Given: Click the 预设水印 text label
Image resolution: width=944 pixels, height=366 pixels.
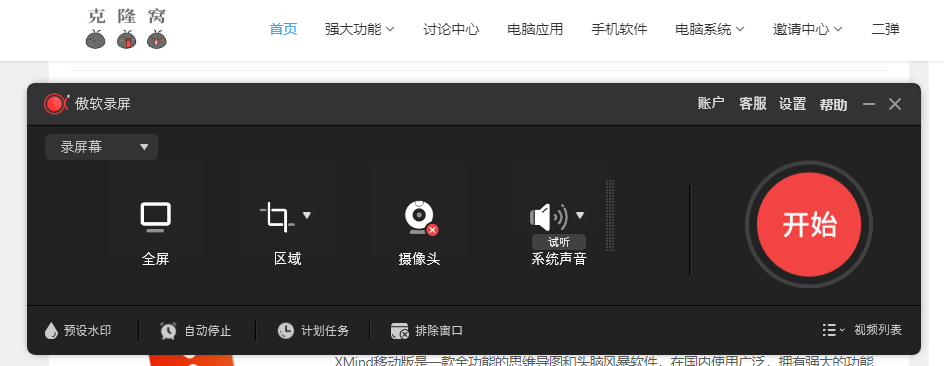Looking at the screenshot, I should coord(87,330).
